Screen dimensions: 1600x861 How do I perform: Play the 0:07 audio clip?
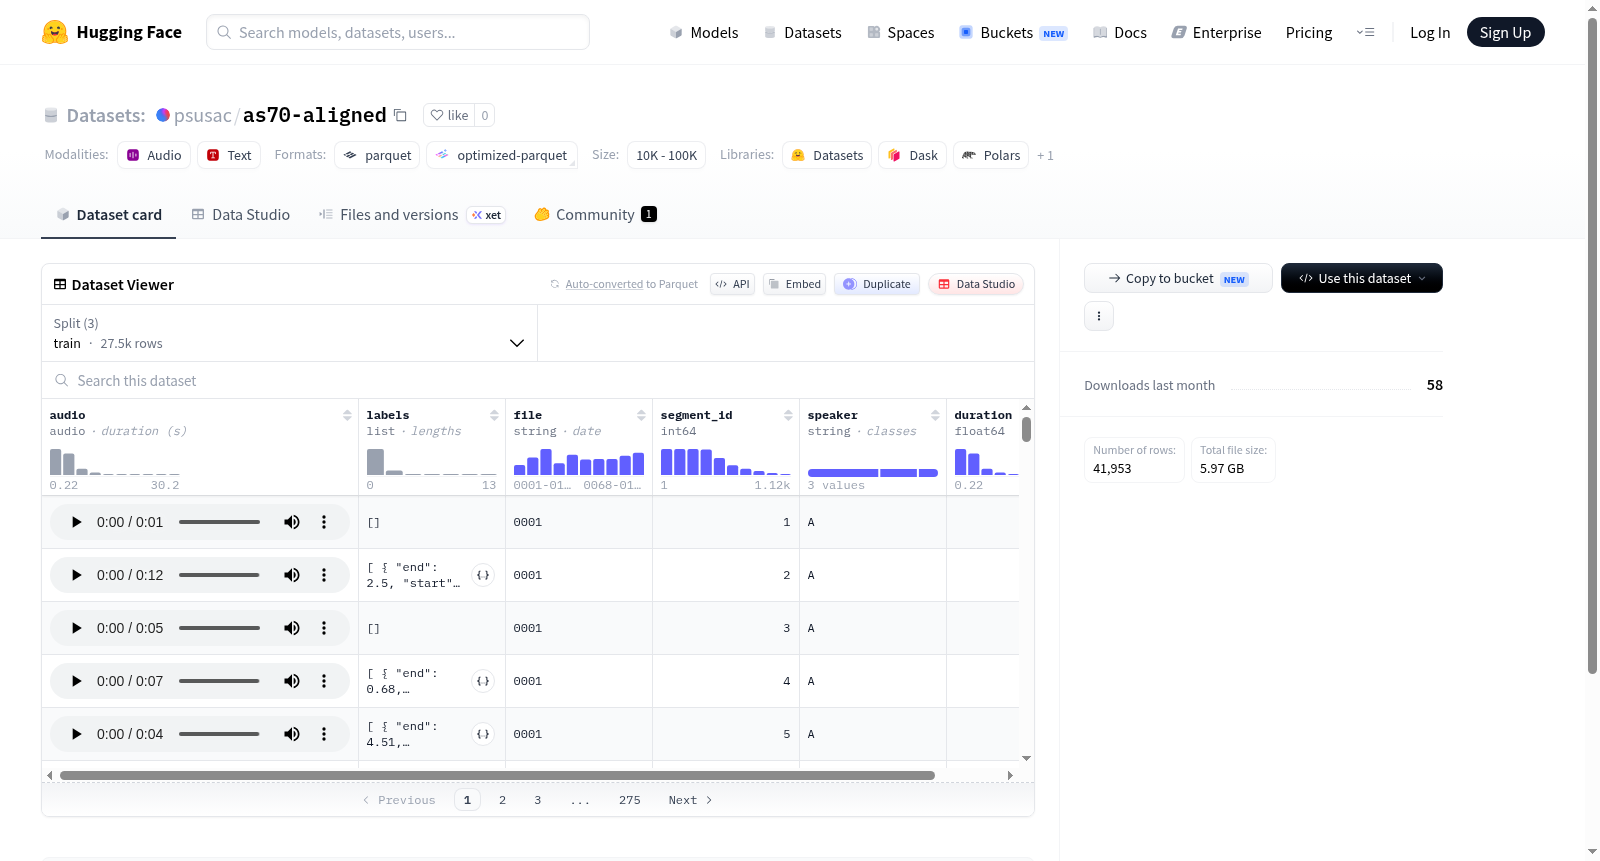(77, 681)
